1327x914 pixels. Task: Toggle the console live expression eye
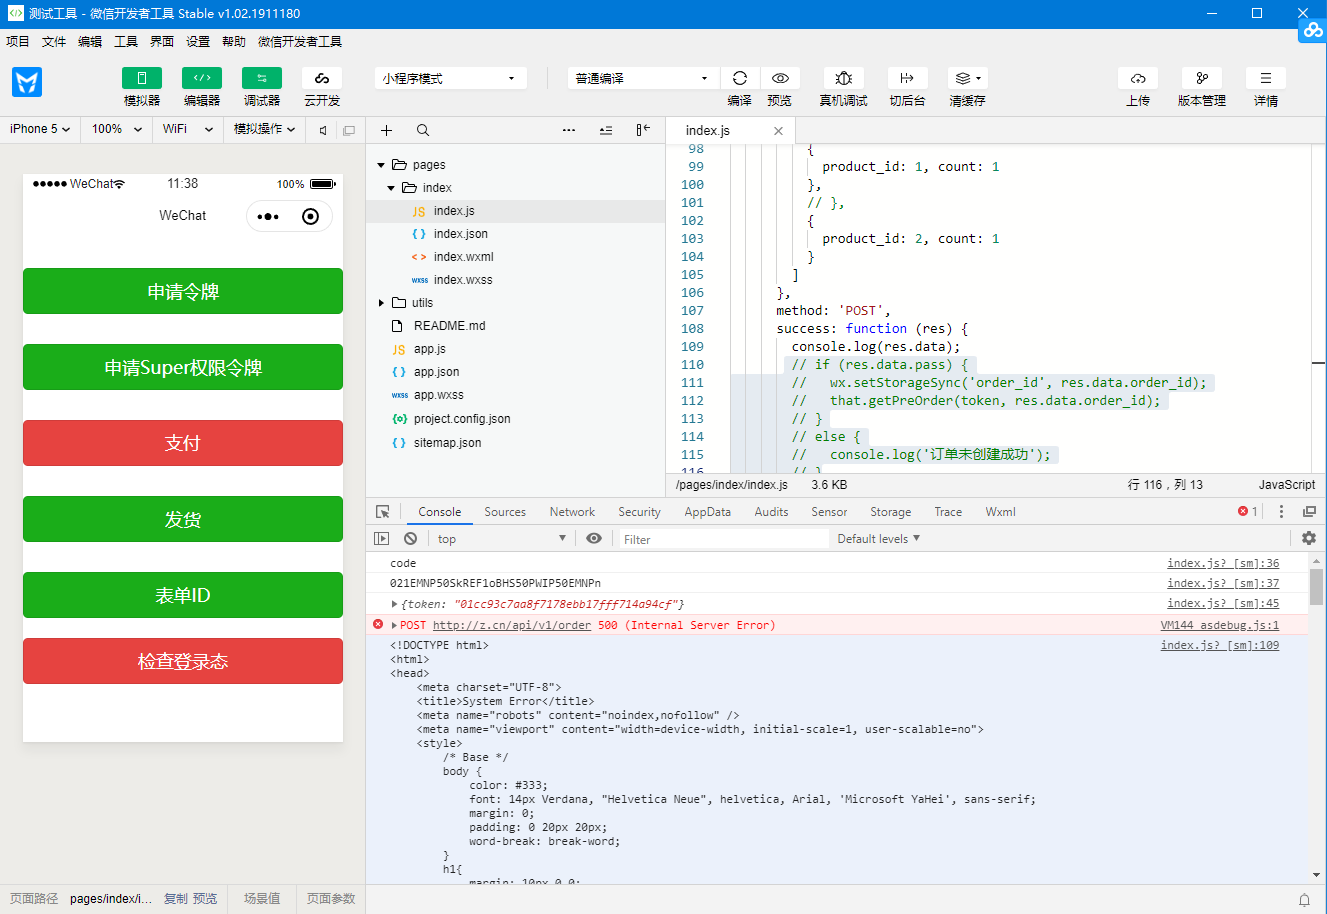pos(594,539)
